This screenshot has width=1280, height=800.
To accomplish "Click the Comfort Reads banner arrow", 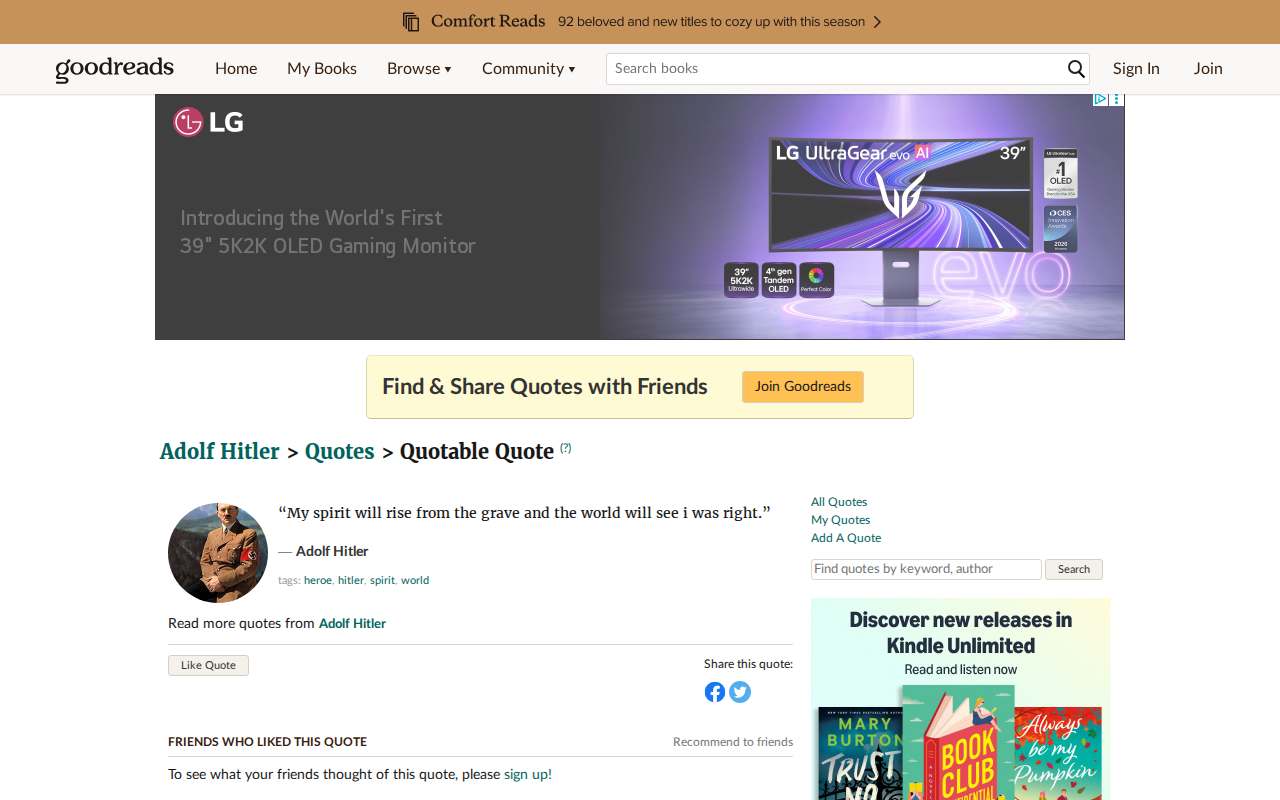I will point(877,22).
